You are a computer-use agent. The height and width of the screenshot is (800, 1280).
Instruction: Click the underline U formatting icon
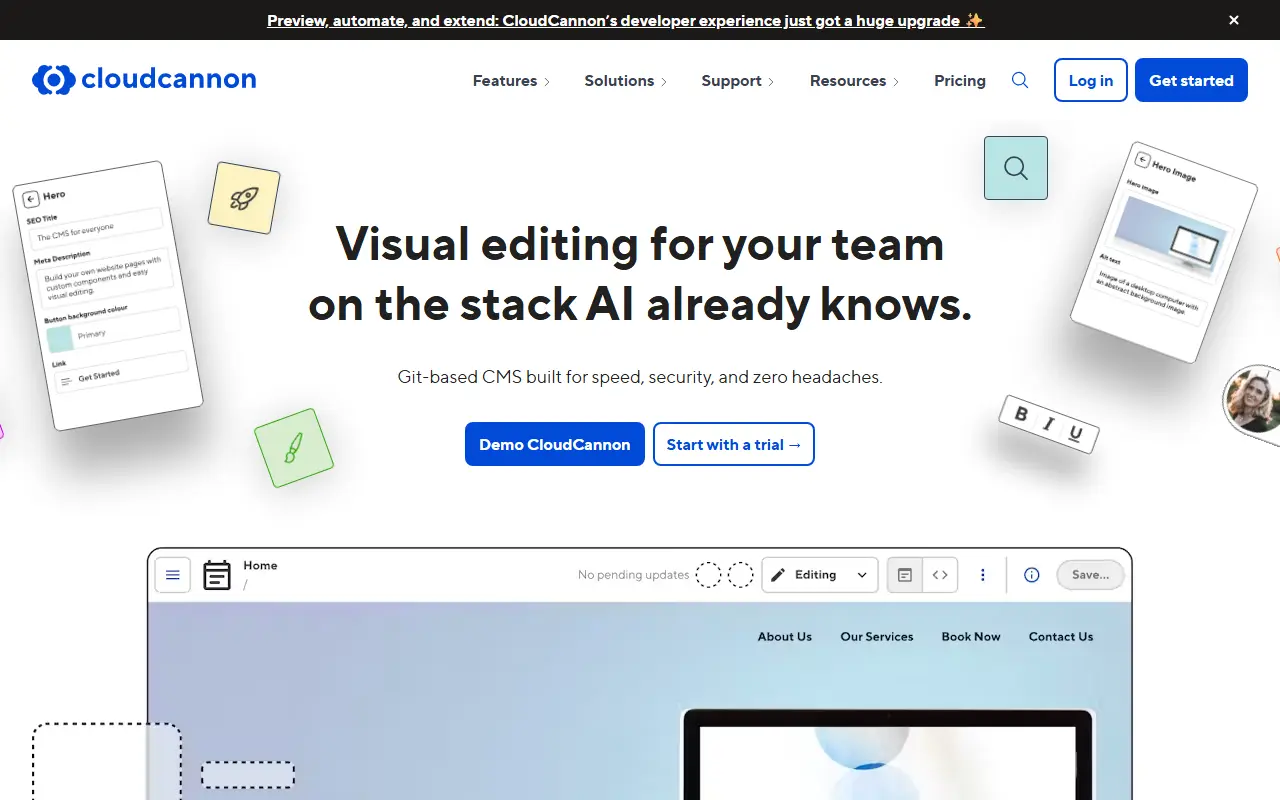click(1076, 433)
